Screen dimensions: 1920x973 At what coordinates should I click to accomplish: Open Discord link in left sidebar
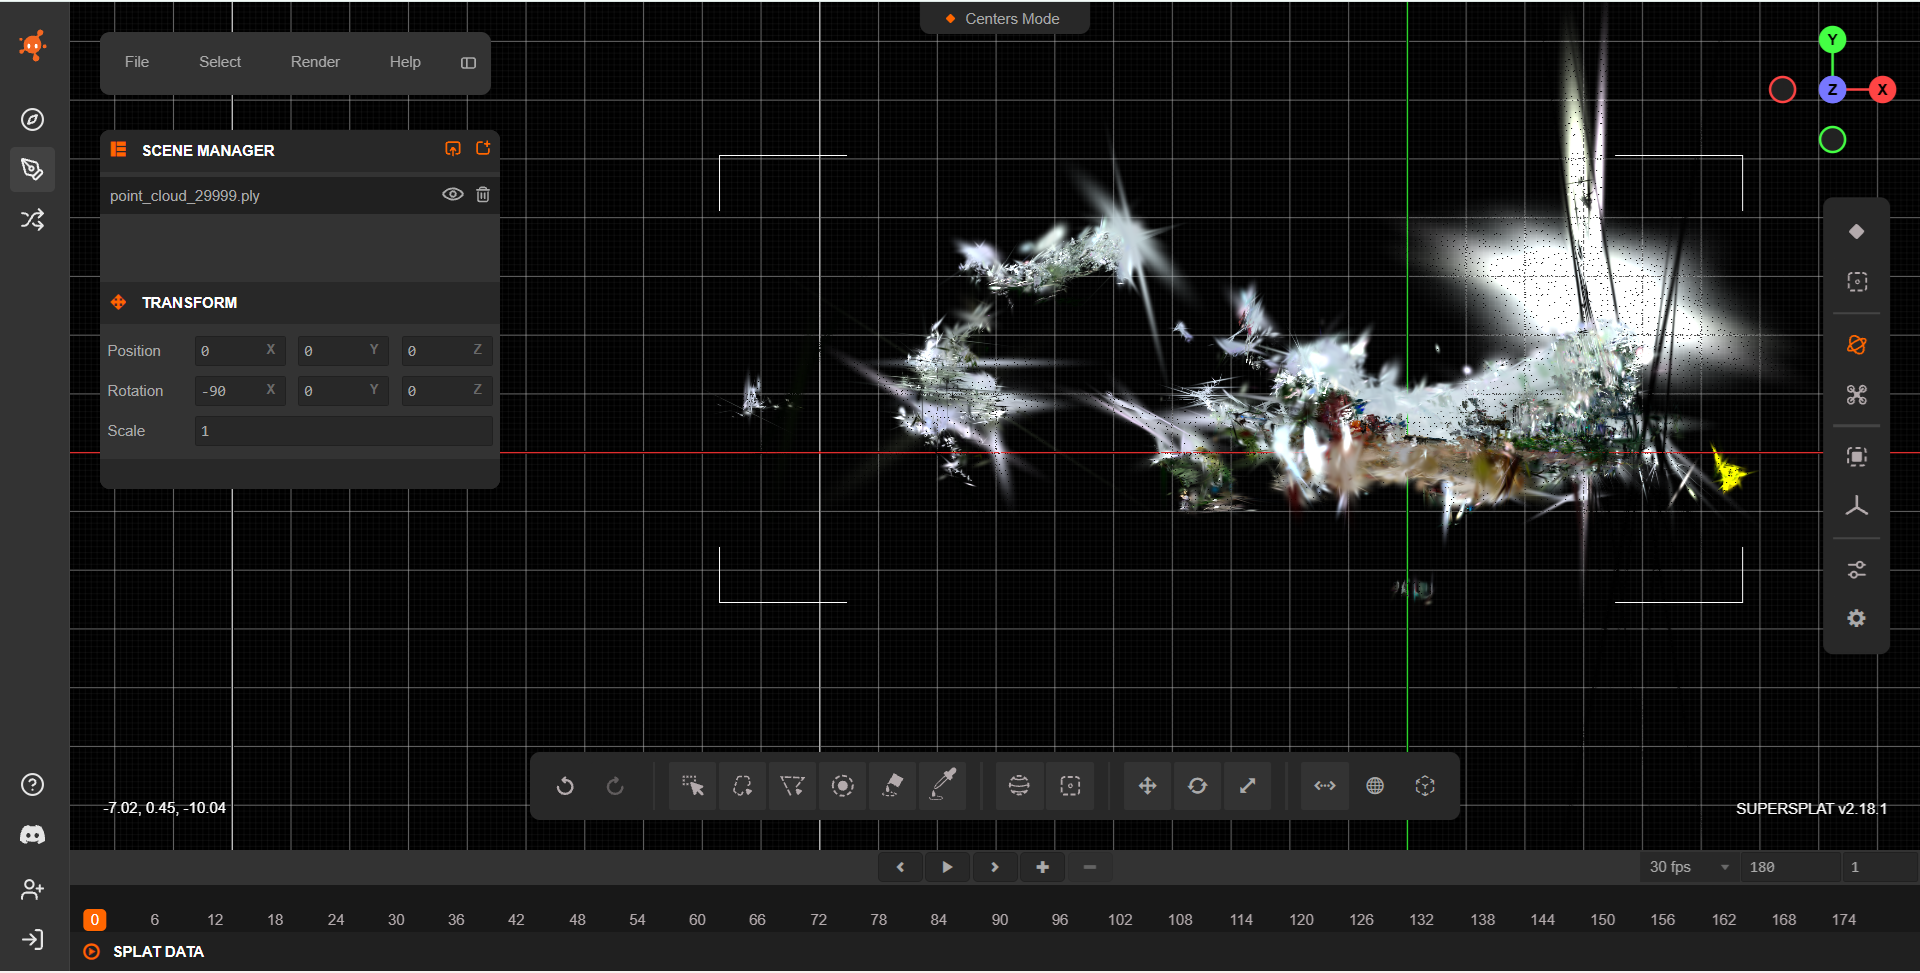coord(33,835)
